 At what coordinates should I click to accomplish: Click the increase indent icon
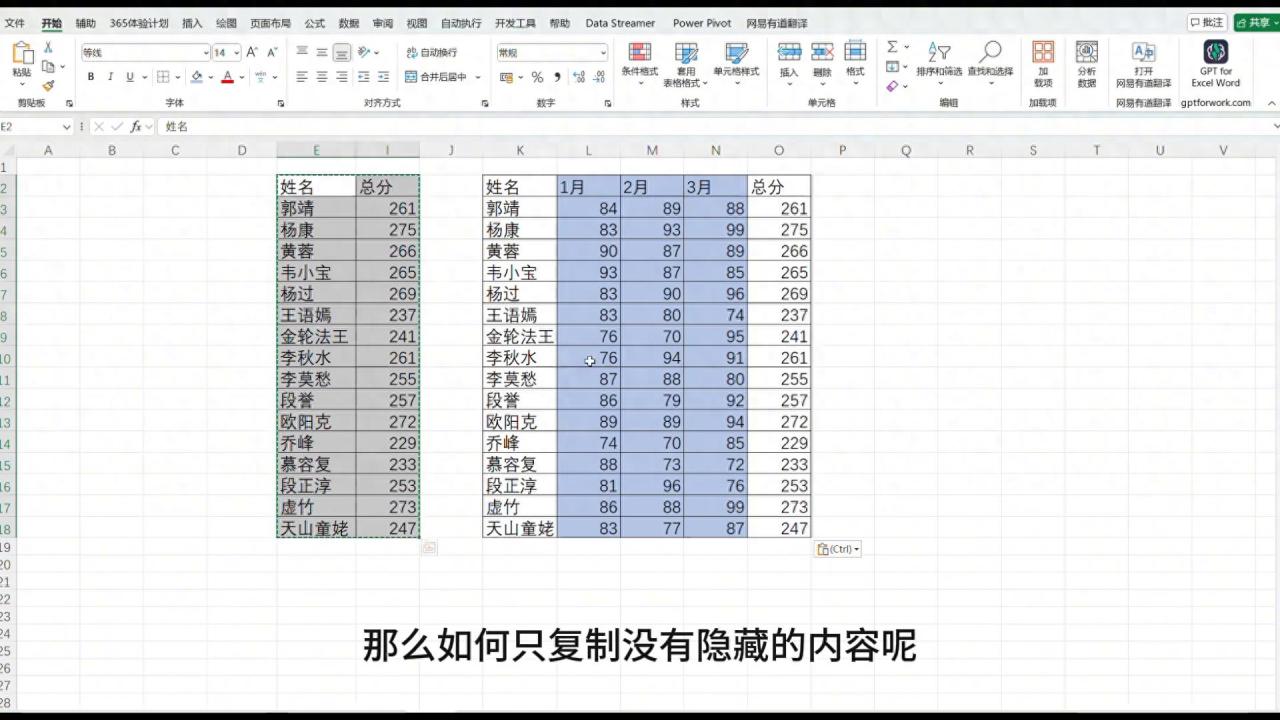[x=384, y=77]
